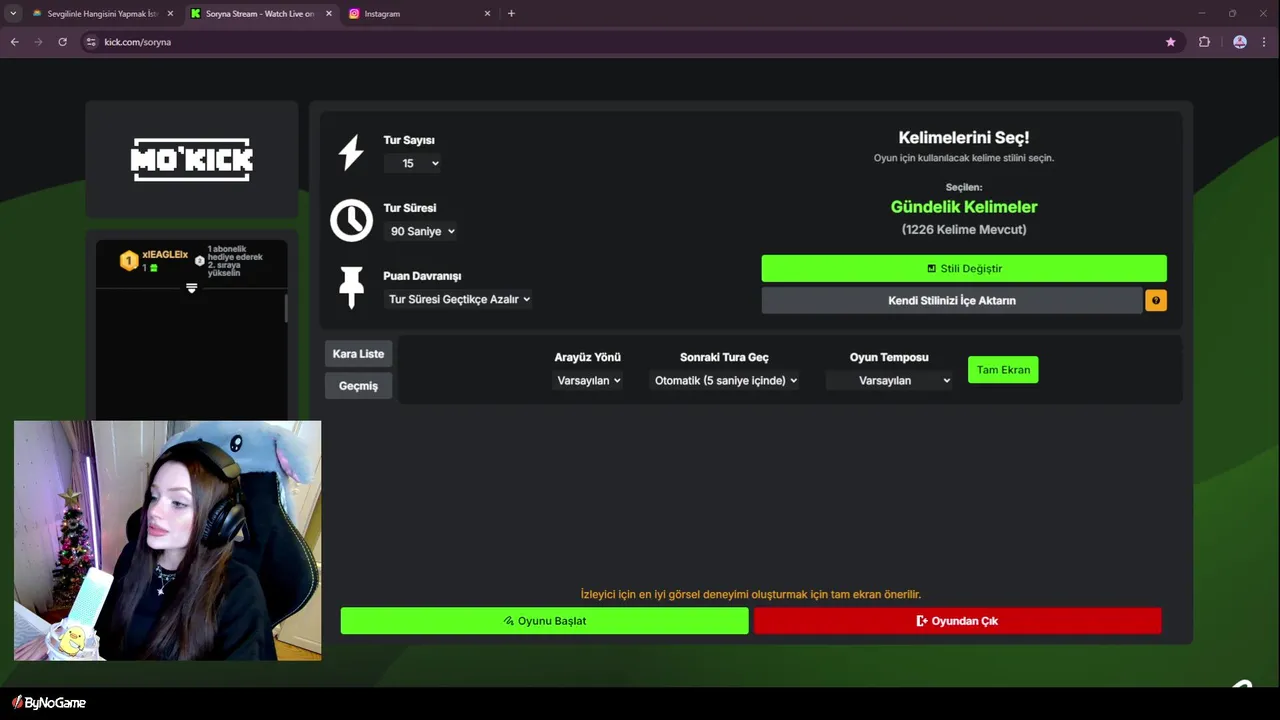
Task: Close the Instagram browser tab
Action: [x=487, y=14]
